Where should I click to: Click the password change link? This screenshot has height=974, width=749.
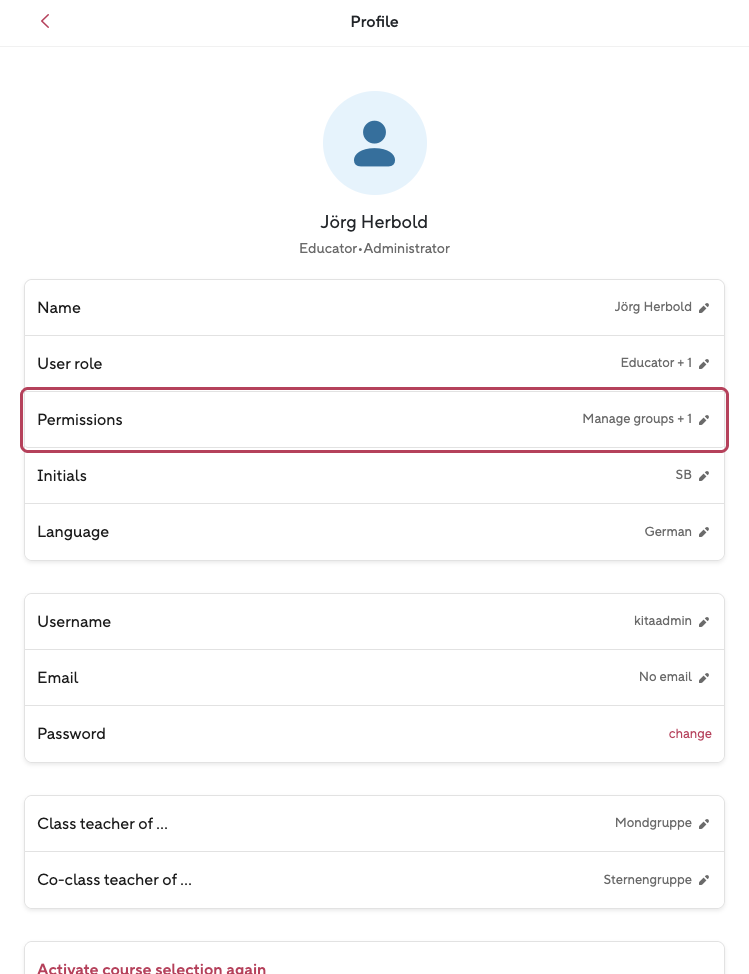690,734
